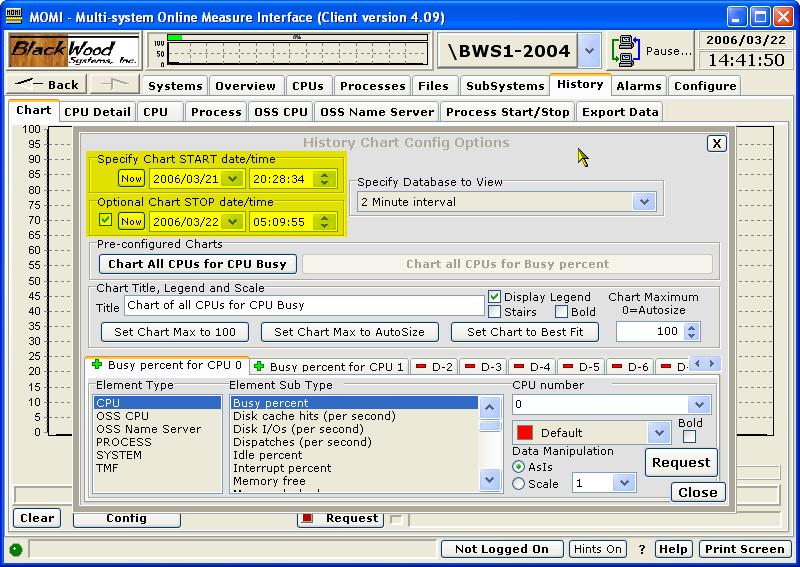Open the database interval dropdown

(644, 202)
